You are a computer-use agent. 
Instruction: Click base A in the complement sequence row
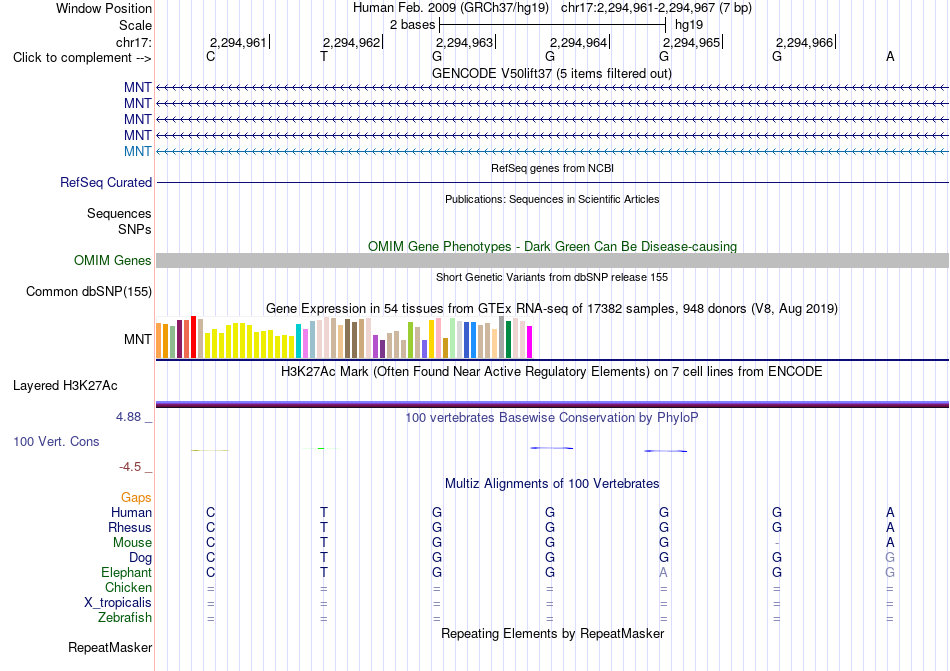(x=890, y=56)
